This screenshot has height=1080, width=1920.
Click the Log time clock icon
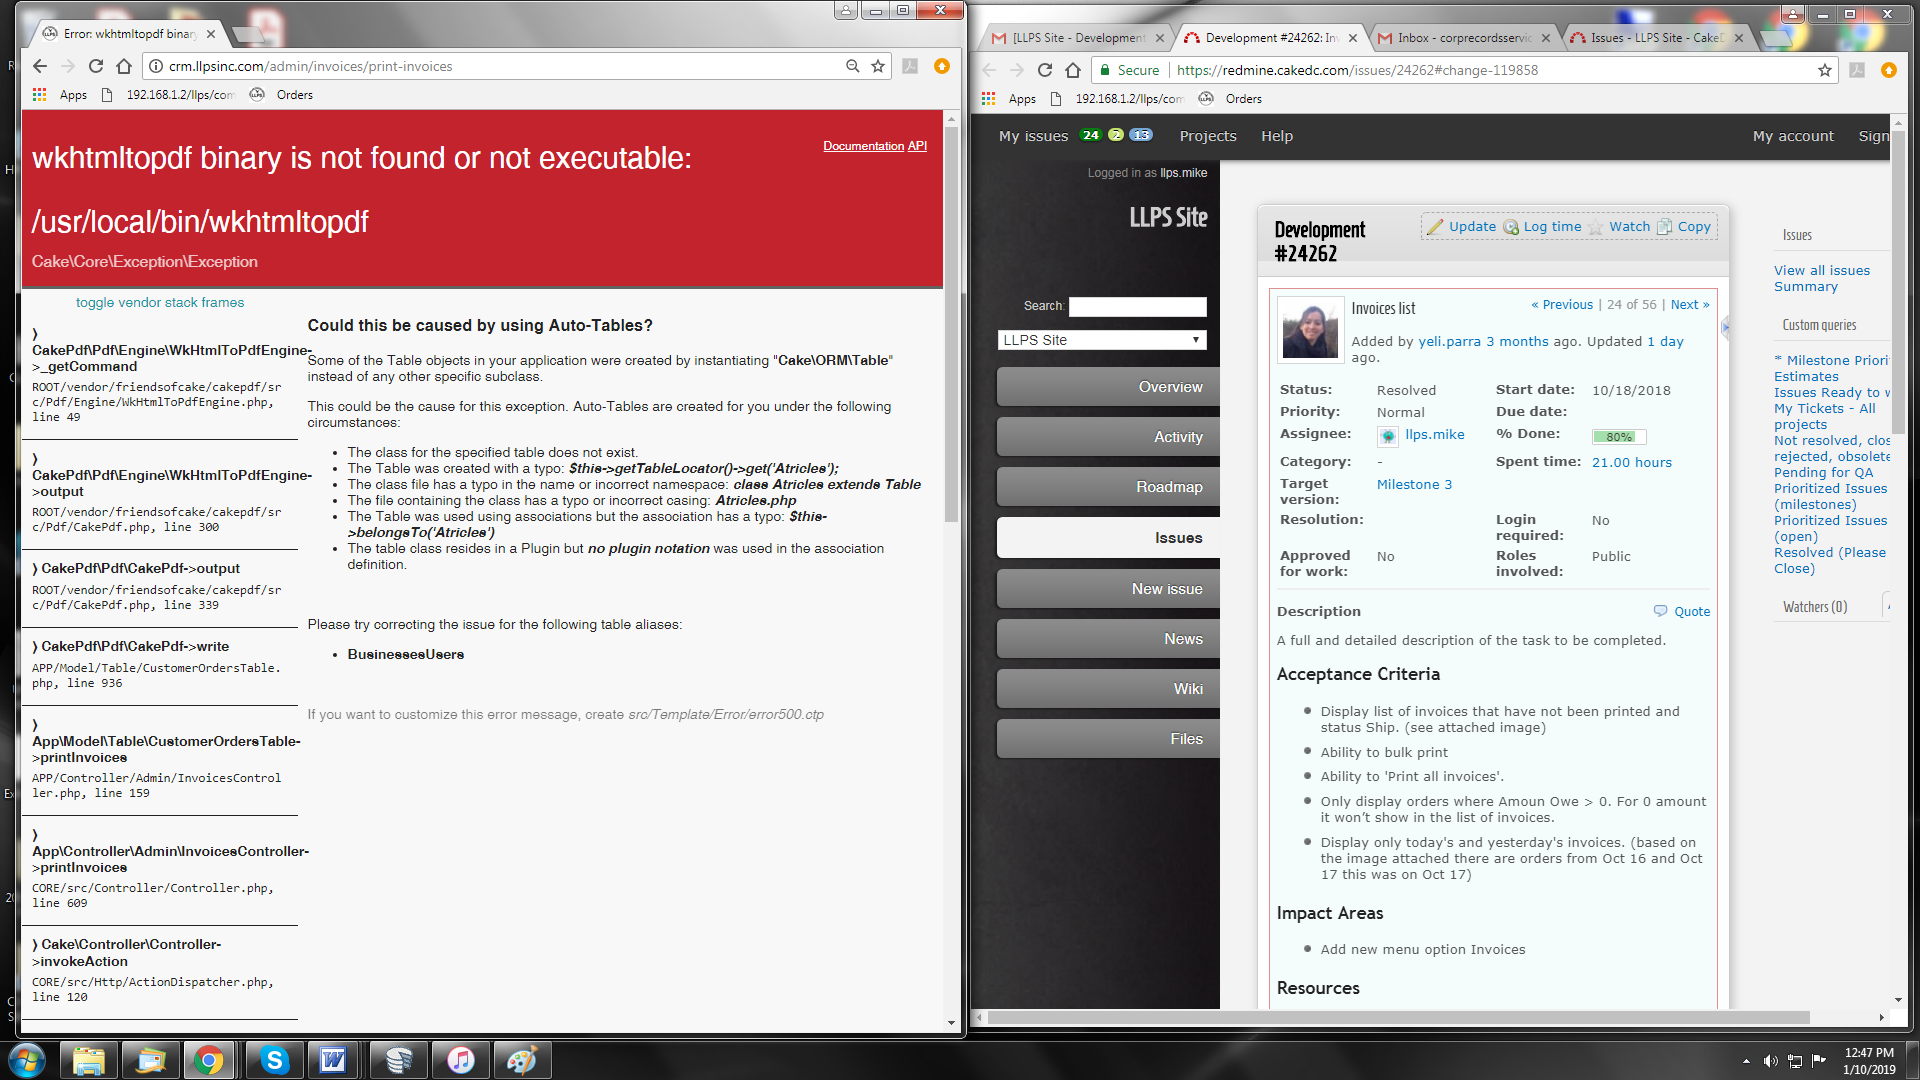(1511, 227)
